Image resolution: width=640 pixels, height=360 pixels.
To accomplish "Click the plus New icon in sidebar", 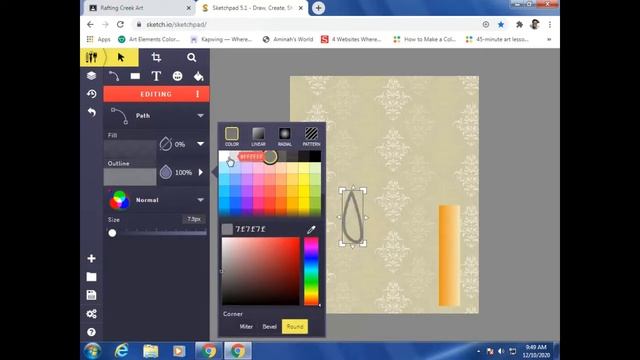I will pos(91,258).
